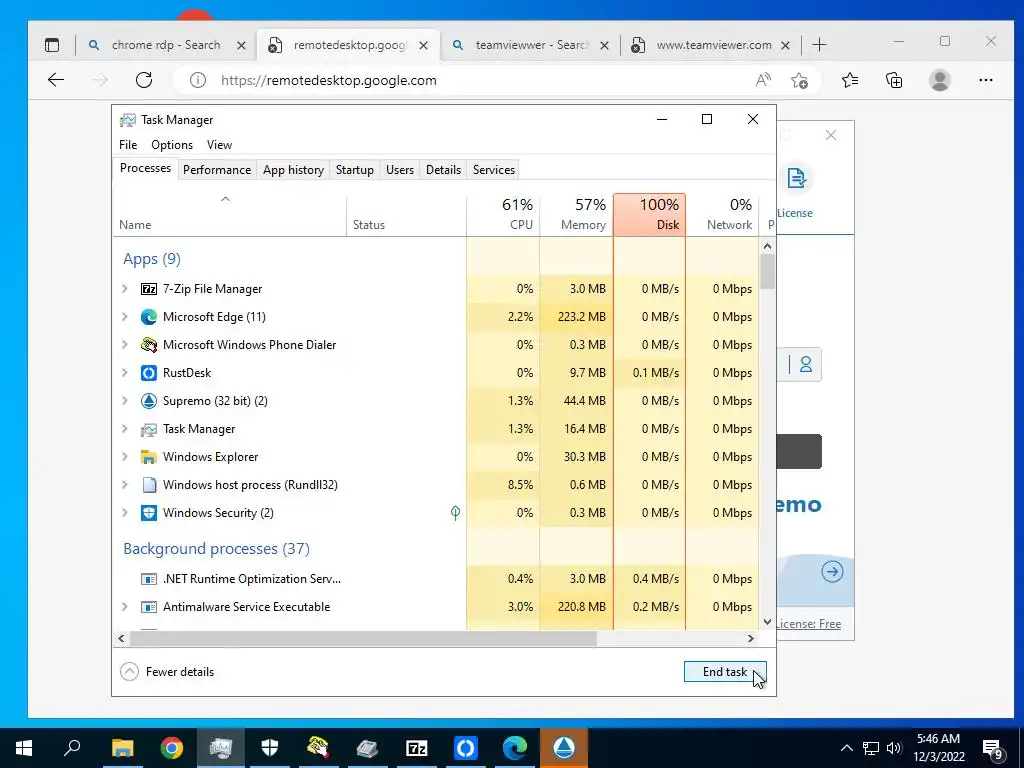Collapse view with Fewer details

pyautogui.click(x=167, y=671)
